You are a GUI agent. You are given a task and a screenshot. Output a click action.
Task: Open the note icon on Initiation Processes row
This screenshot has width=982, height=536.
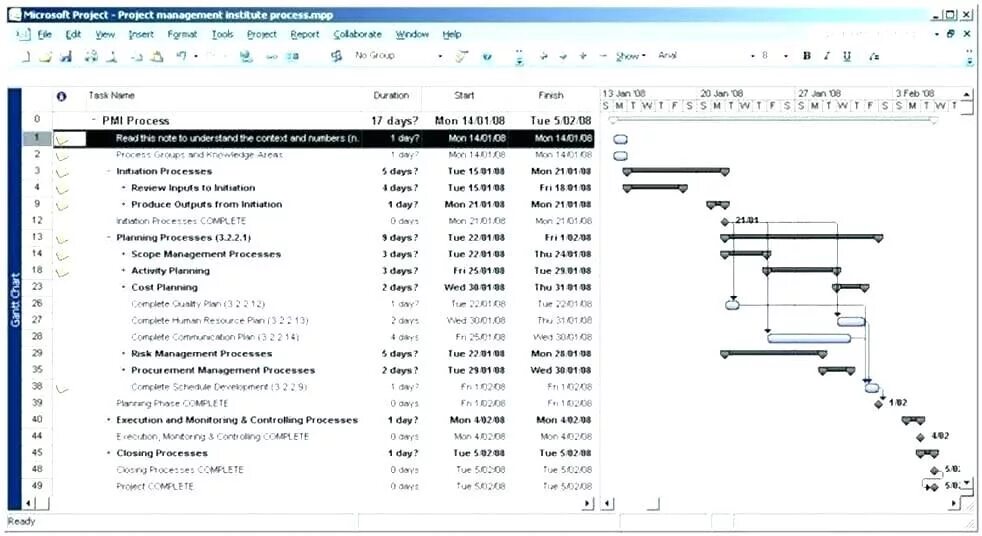[x=62, y=173]
